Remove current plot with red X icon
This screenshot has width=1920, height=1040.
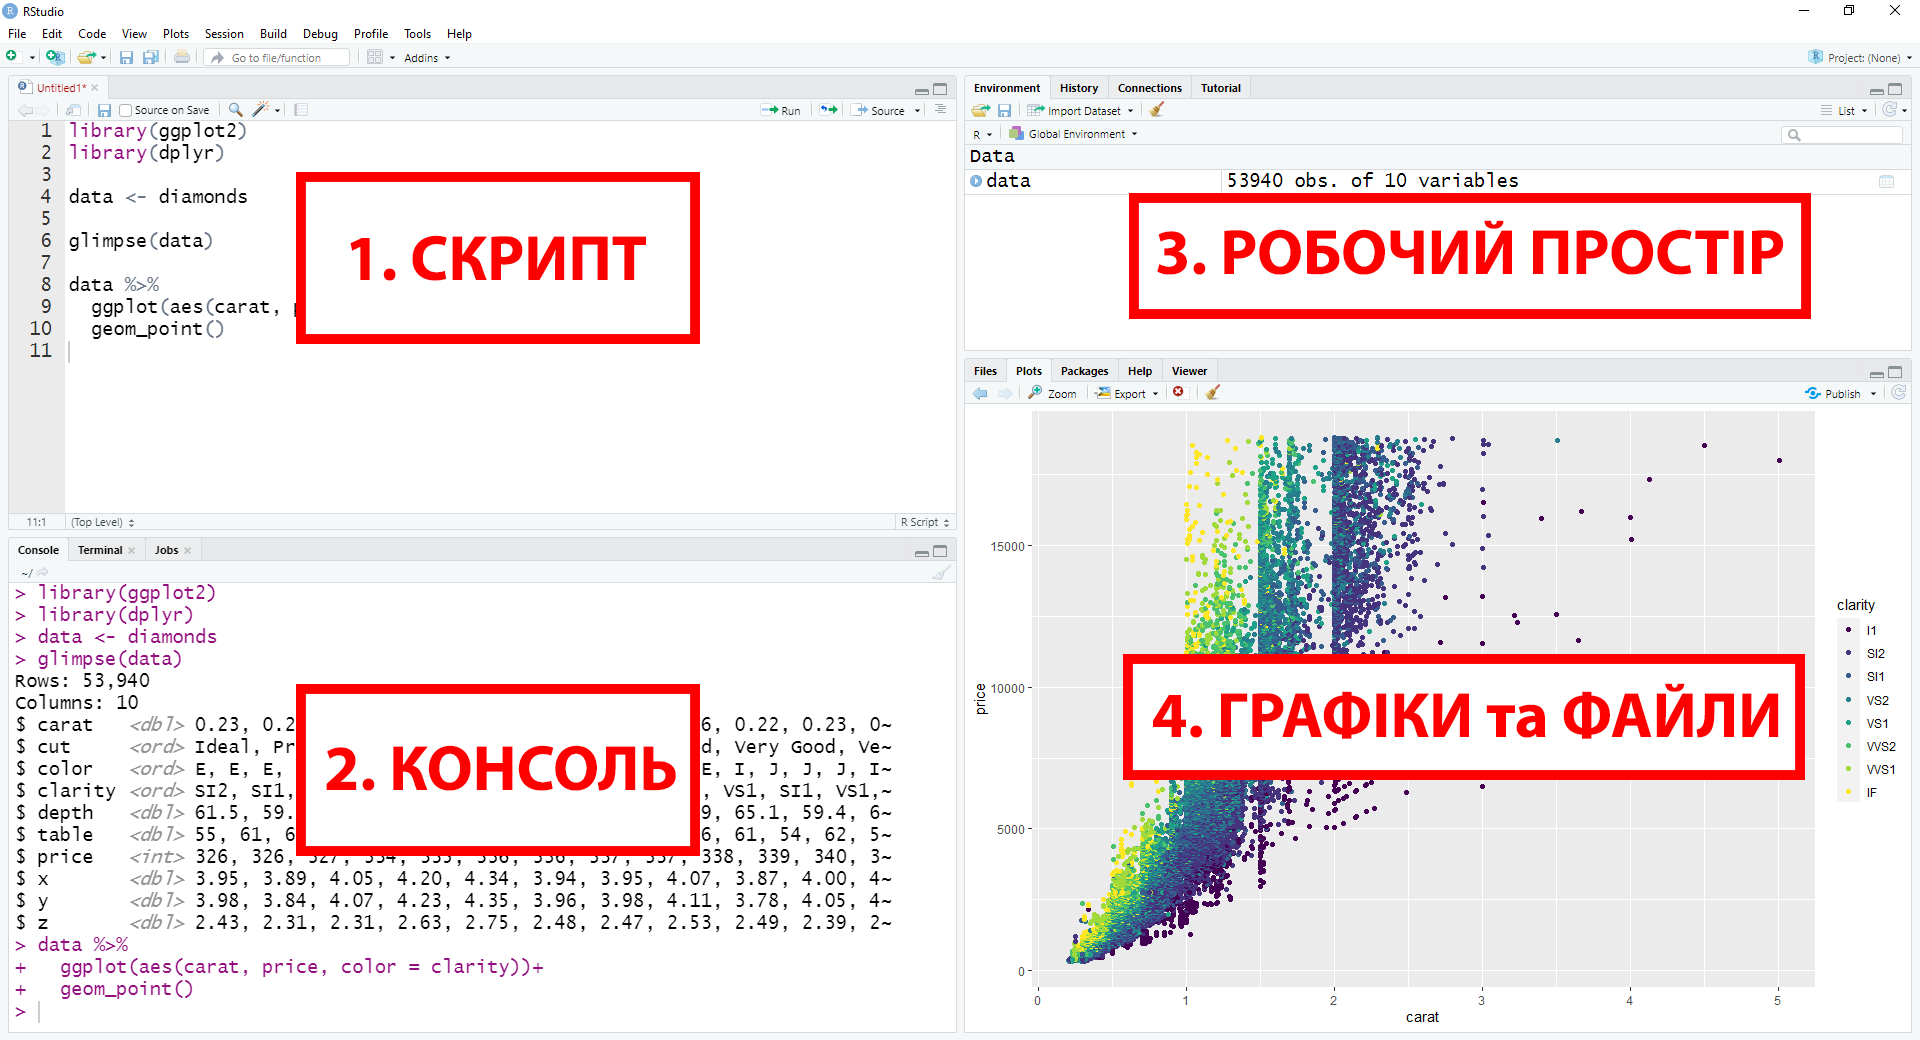pos(1179,393)
